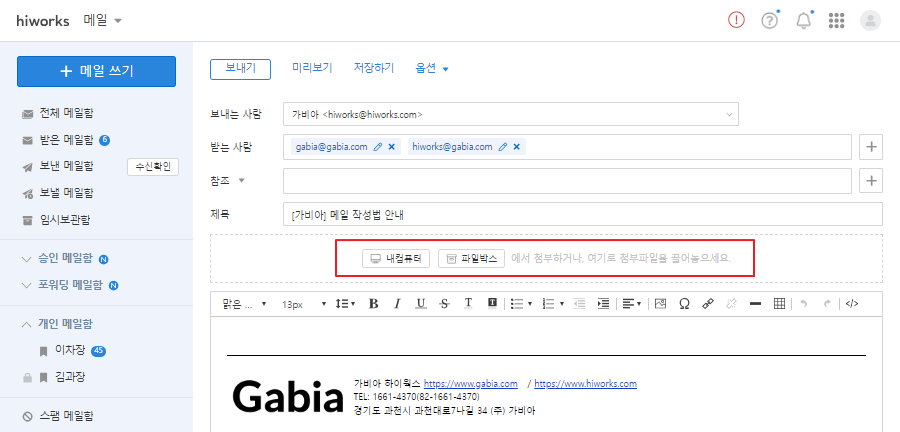Viewport: 900px width, 432px height.
Task: Open the HTML source code view
Action: pyautogui.click(x=852, y=303)
